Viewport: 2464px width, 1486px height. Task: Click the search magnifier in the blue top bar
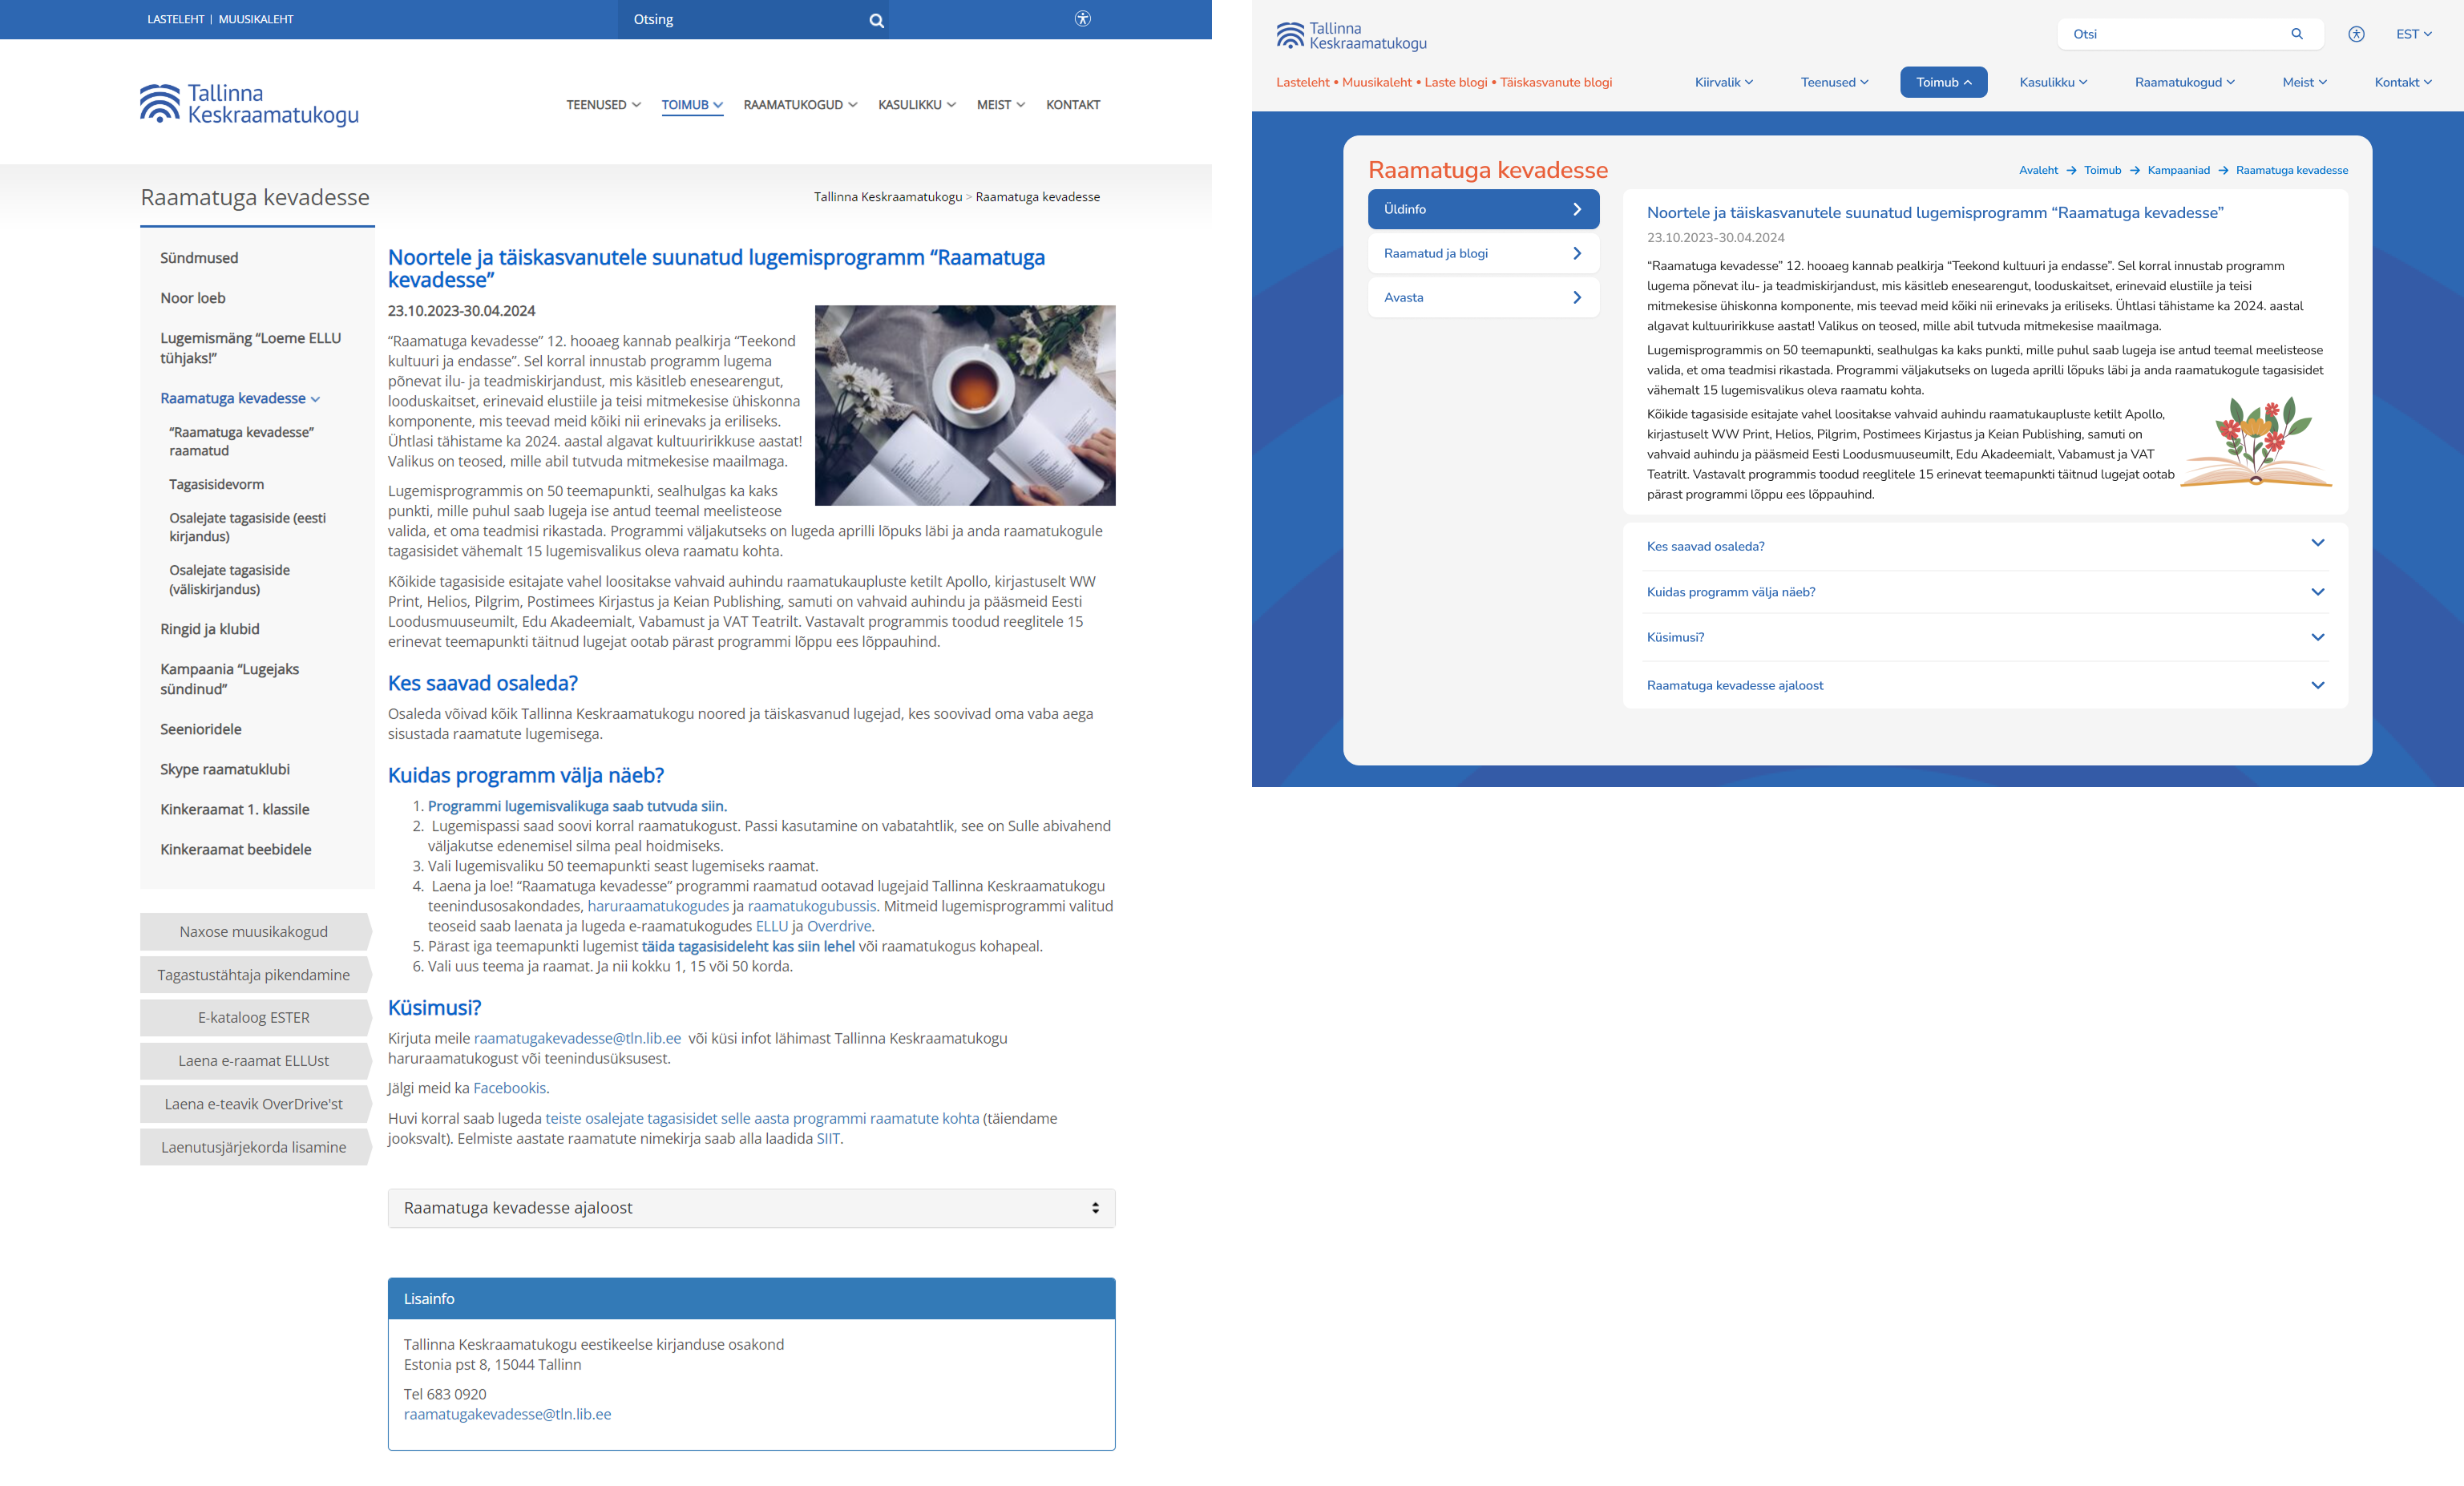tap(876, 20)
